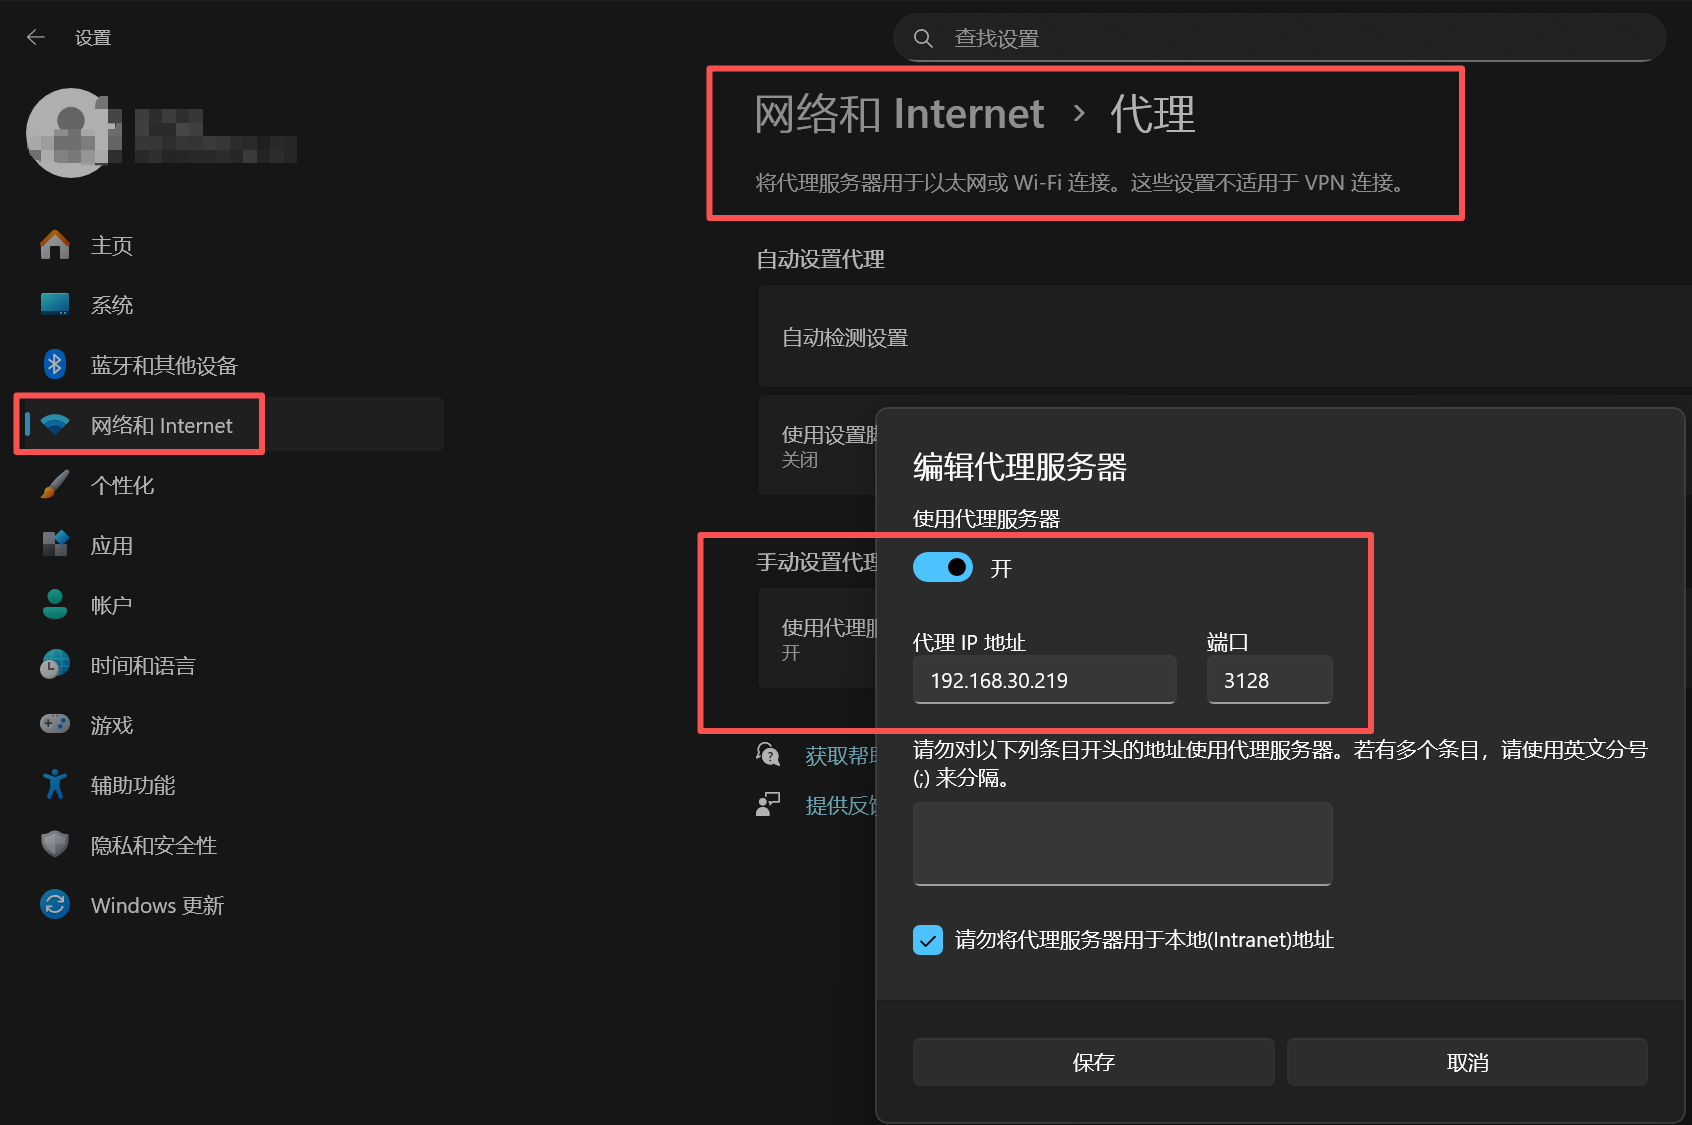This screenshot has width=1692, height=1125.
Task: Click the Windows 更新 refresh icon
Action: (55, 904)
